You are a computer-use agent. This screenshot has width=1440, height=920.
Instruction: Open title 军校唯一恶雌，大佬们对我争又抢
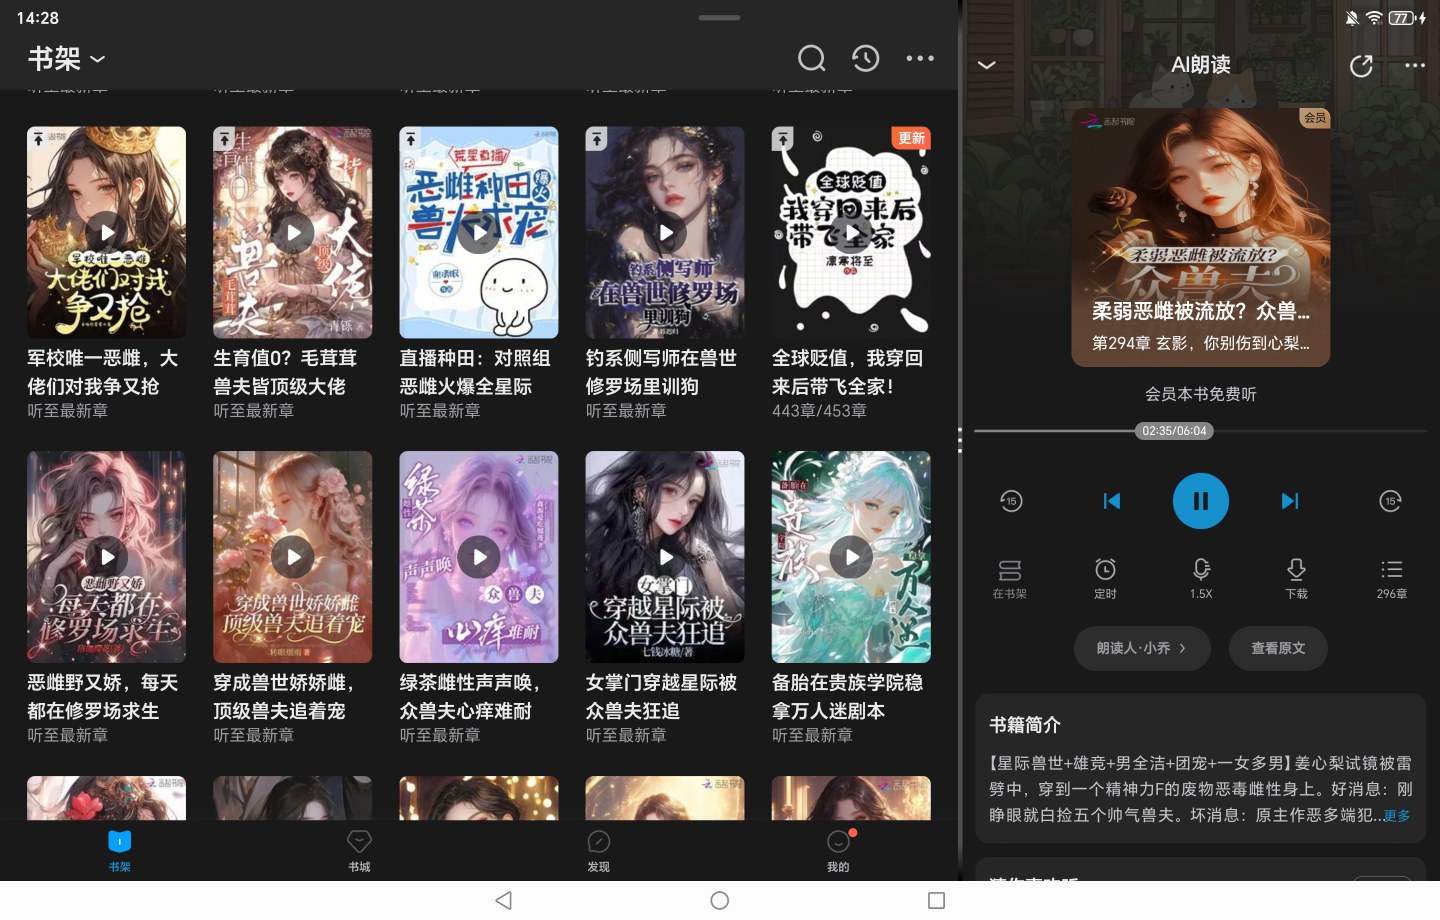103,372
